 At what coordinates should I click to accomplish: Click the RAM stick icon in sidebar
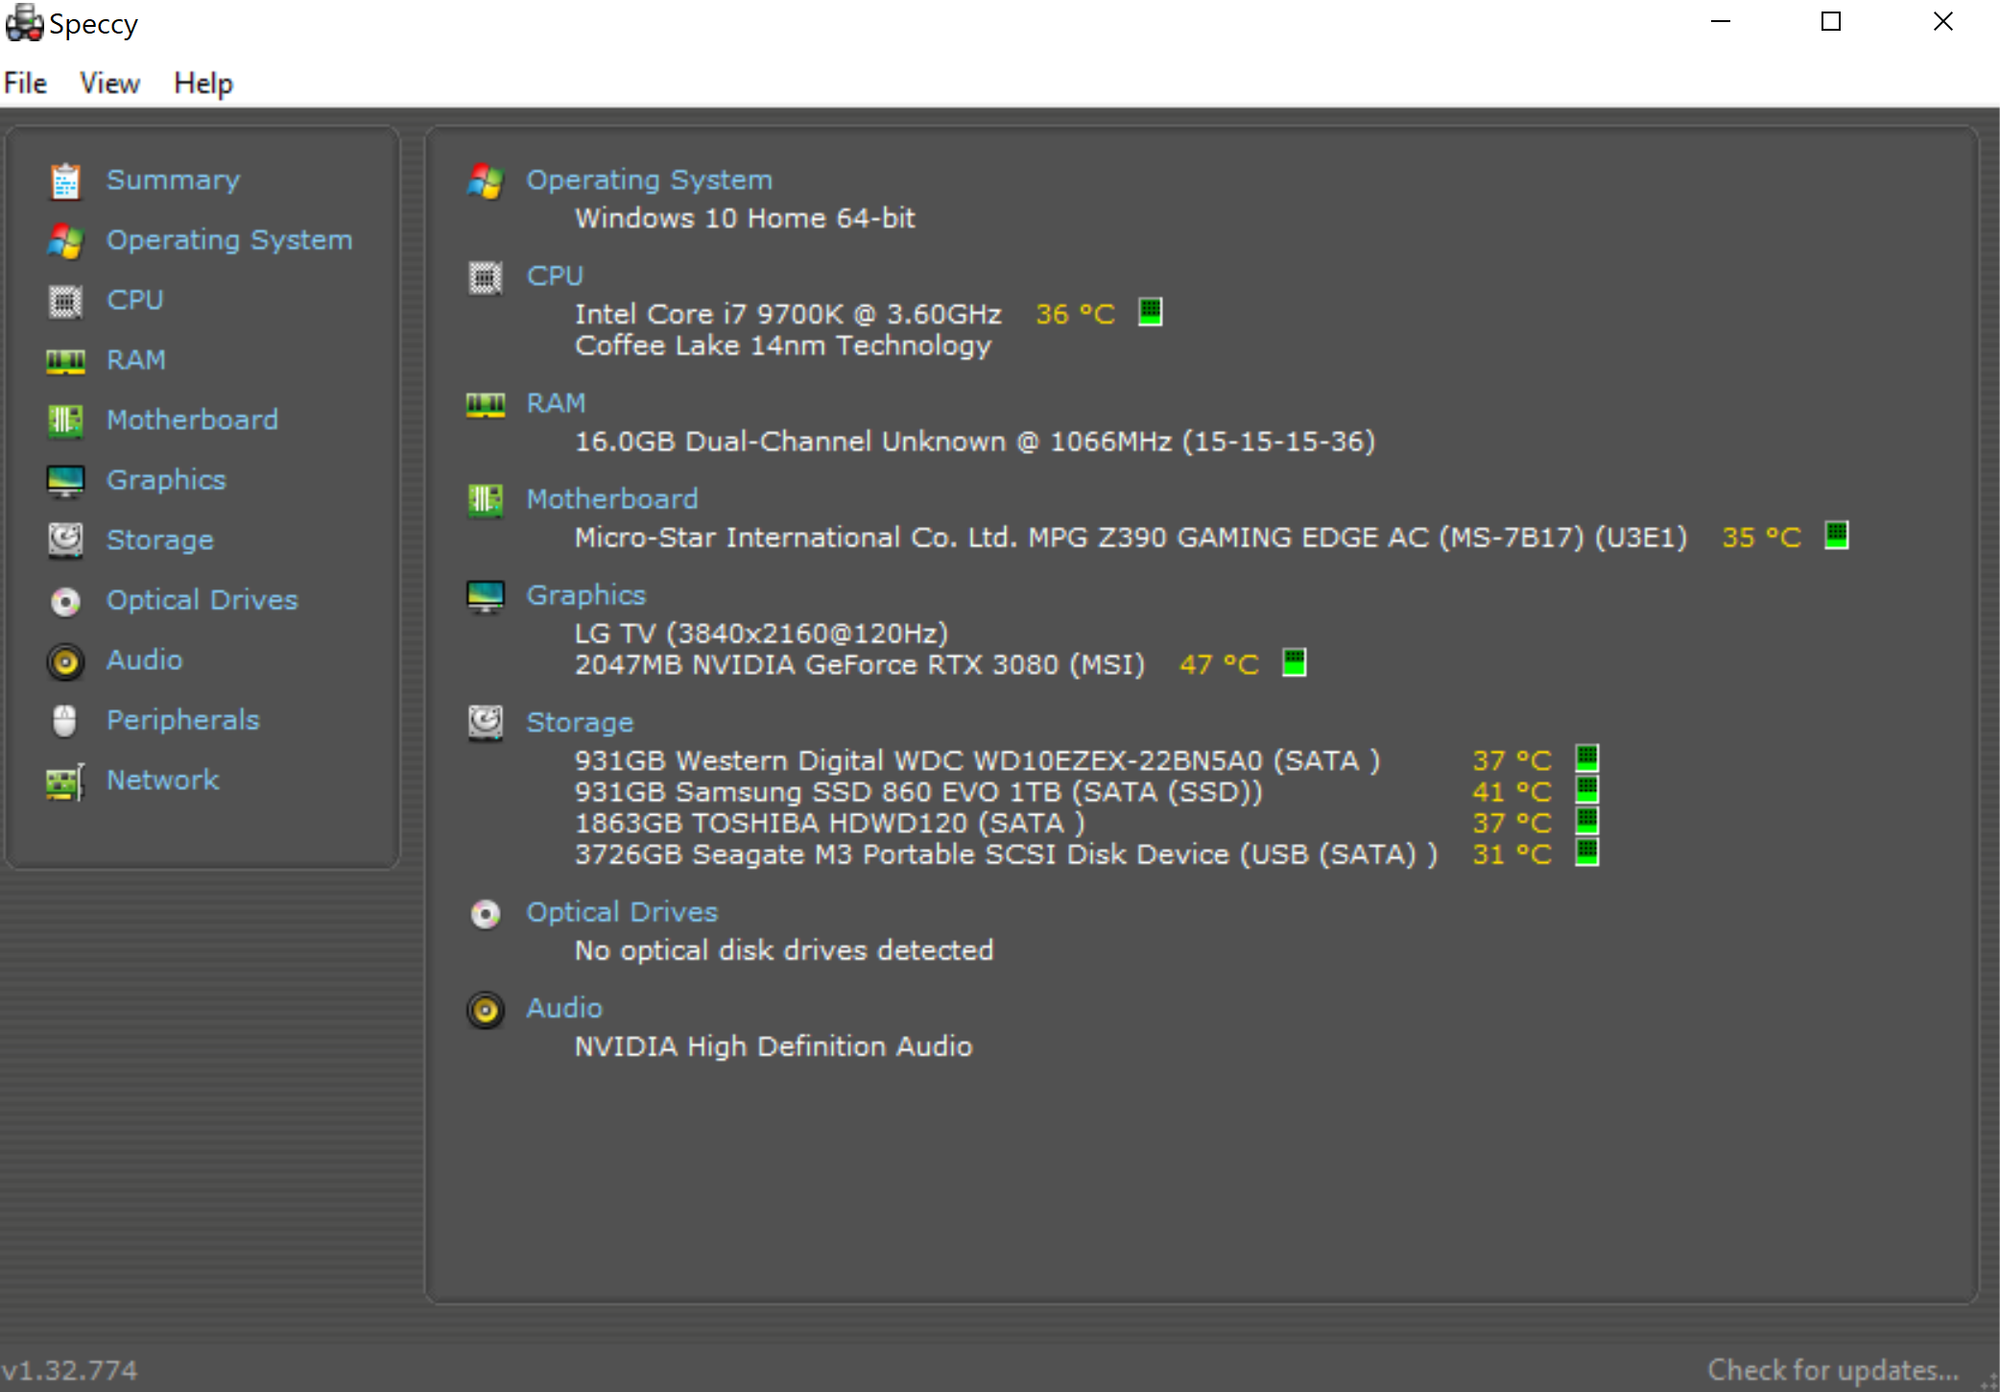[65, 361]
